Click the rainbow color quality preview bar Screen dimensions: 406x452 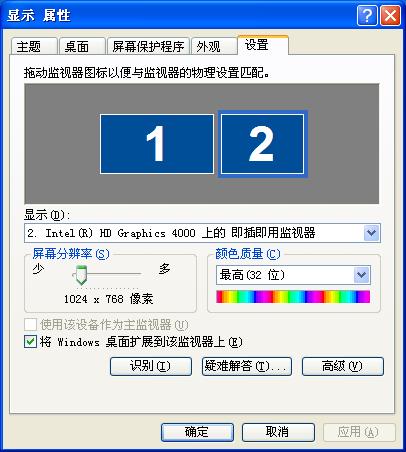pyautogui.click(x=293, y=297)
